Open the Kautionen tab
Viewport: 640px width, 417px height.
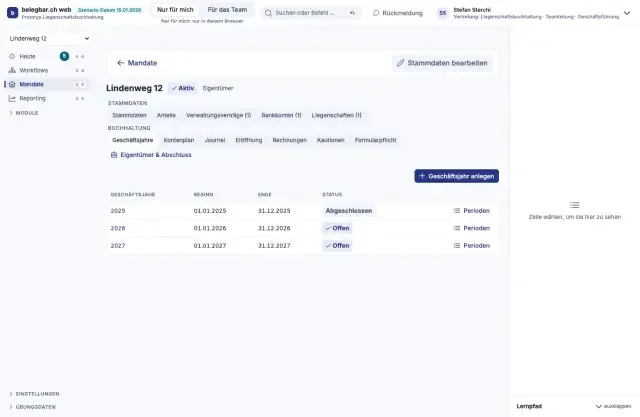click(x=330, y=140)
